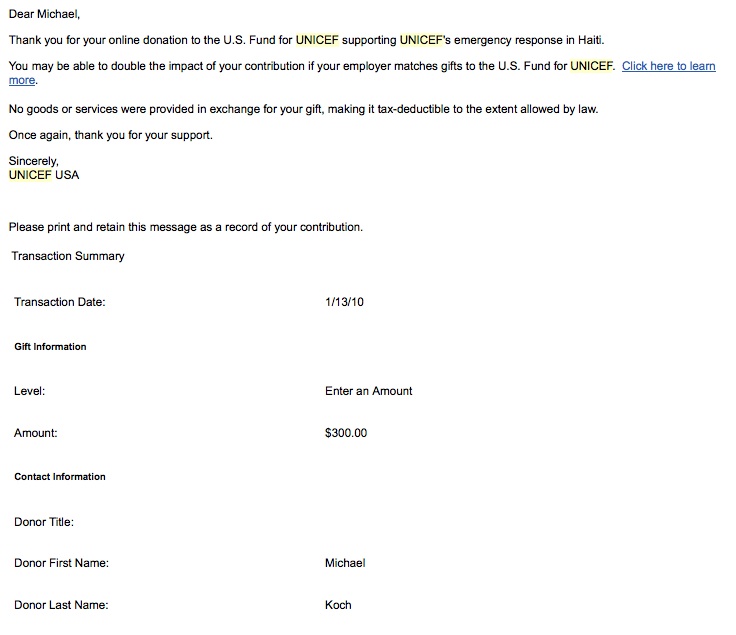Click the highlighted UNICEF word in the signature
This screenshot has height=635, width=736.
pos(31,175)
